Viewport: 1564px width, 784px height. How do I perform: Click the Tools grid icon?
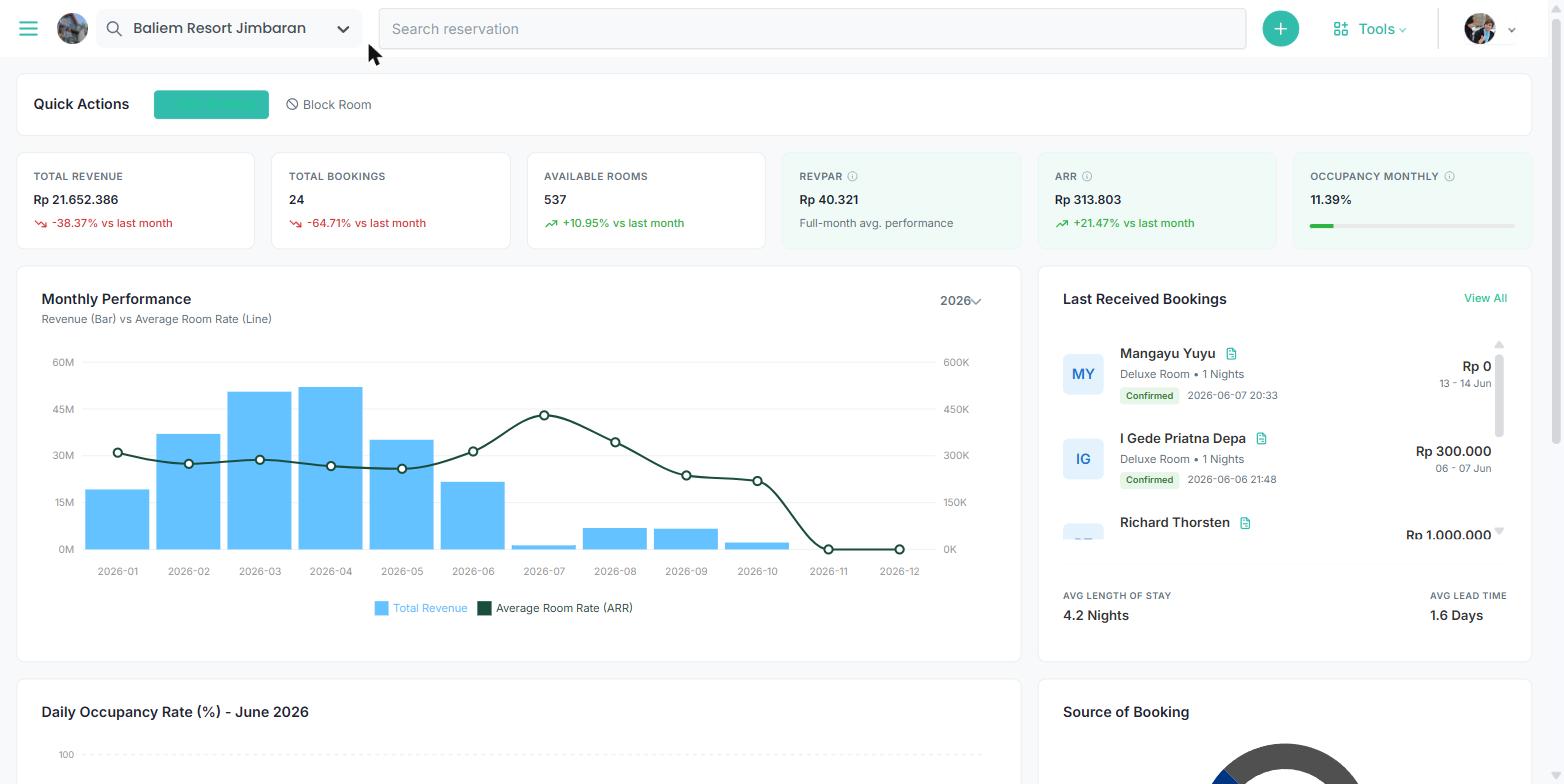point(1341,29)
